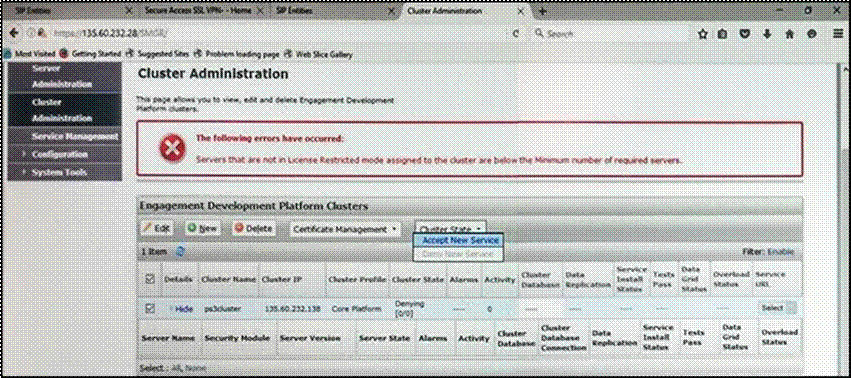The image size is (851, 378).
Task: Click the Server State column header
Action: (384, 338)
